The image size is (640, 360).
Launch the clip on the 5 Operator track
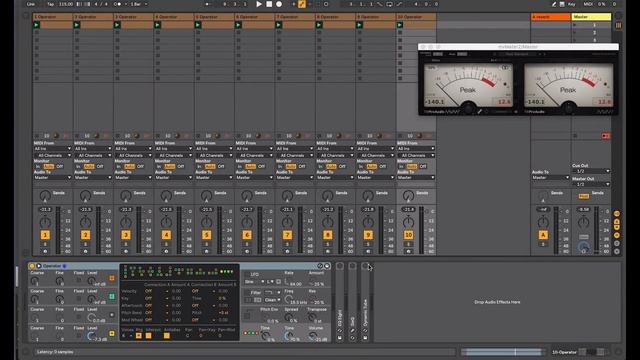point(198,25)
